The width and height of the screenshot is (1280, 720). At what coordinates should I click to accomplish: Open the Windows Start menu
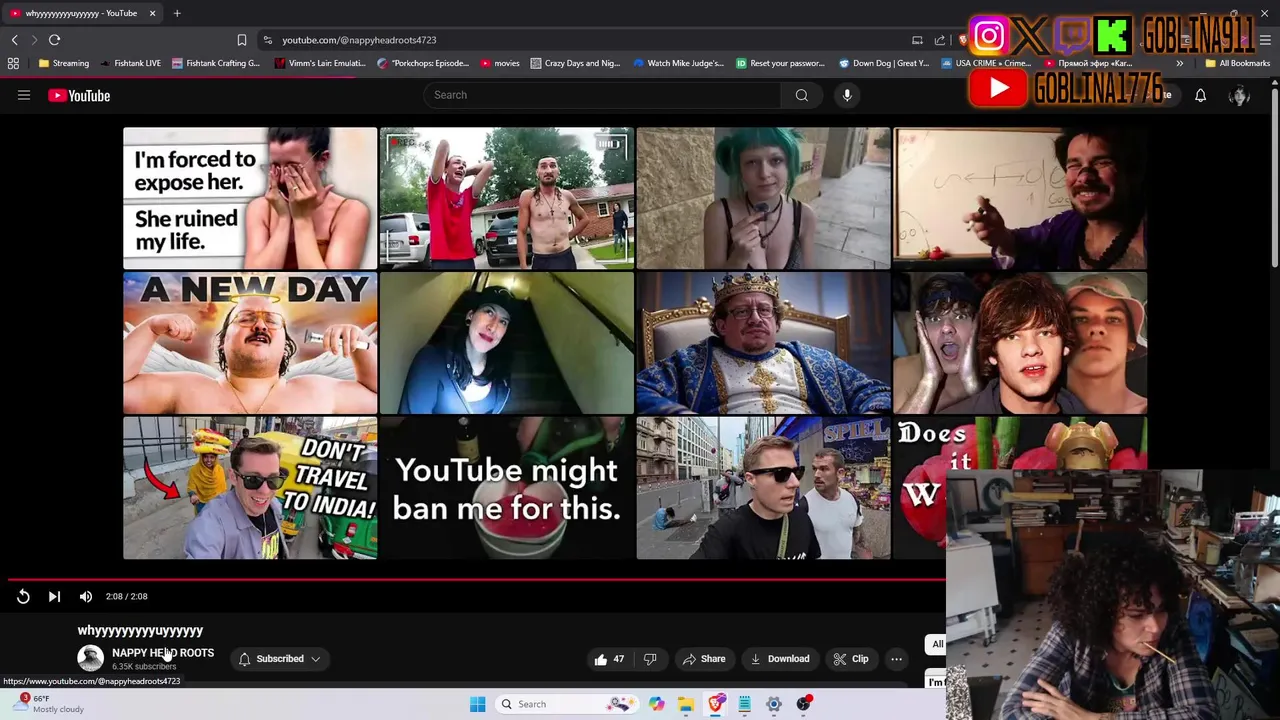(x=477, y=704)
